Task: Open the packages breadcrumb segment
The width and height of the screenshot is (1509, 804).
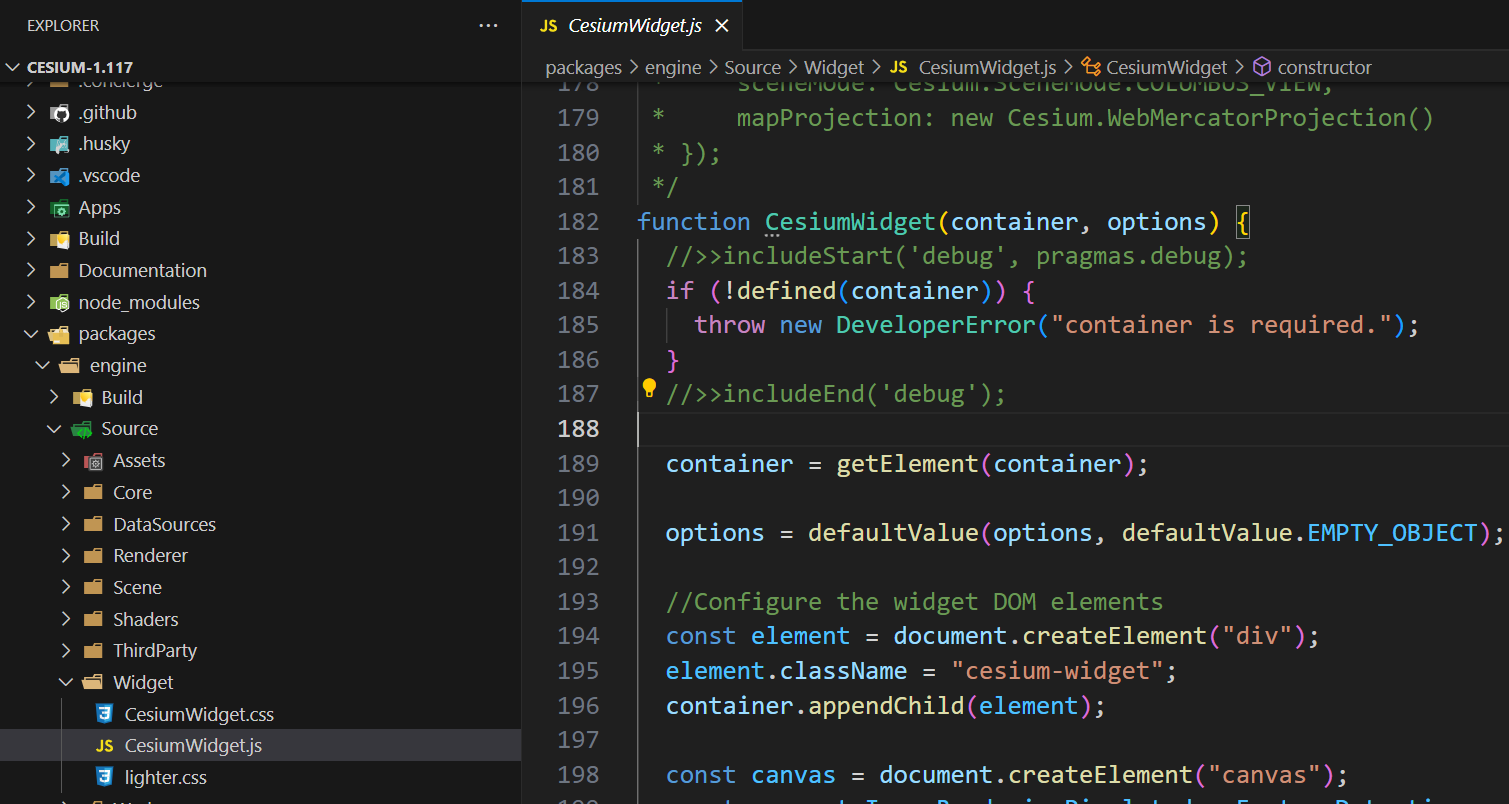Action: (x=583, y=68)
